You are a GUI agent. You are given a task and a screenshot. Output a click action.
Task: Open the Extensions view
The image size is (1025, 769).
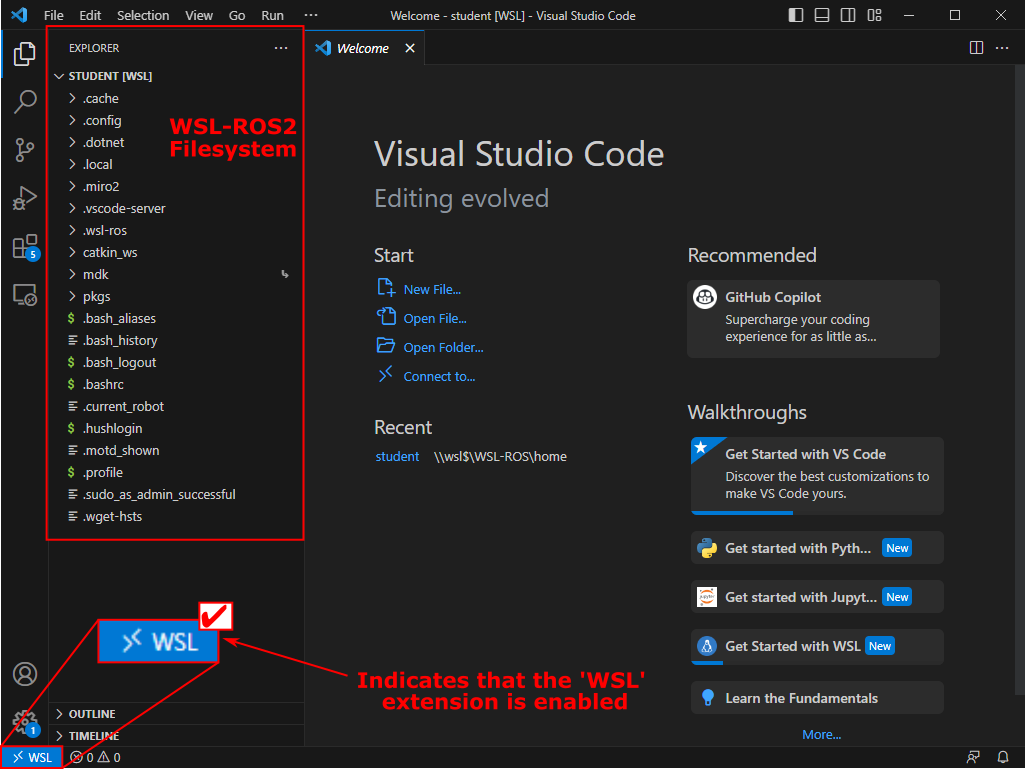pyautogui.click(x=25, y=247)
